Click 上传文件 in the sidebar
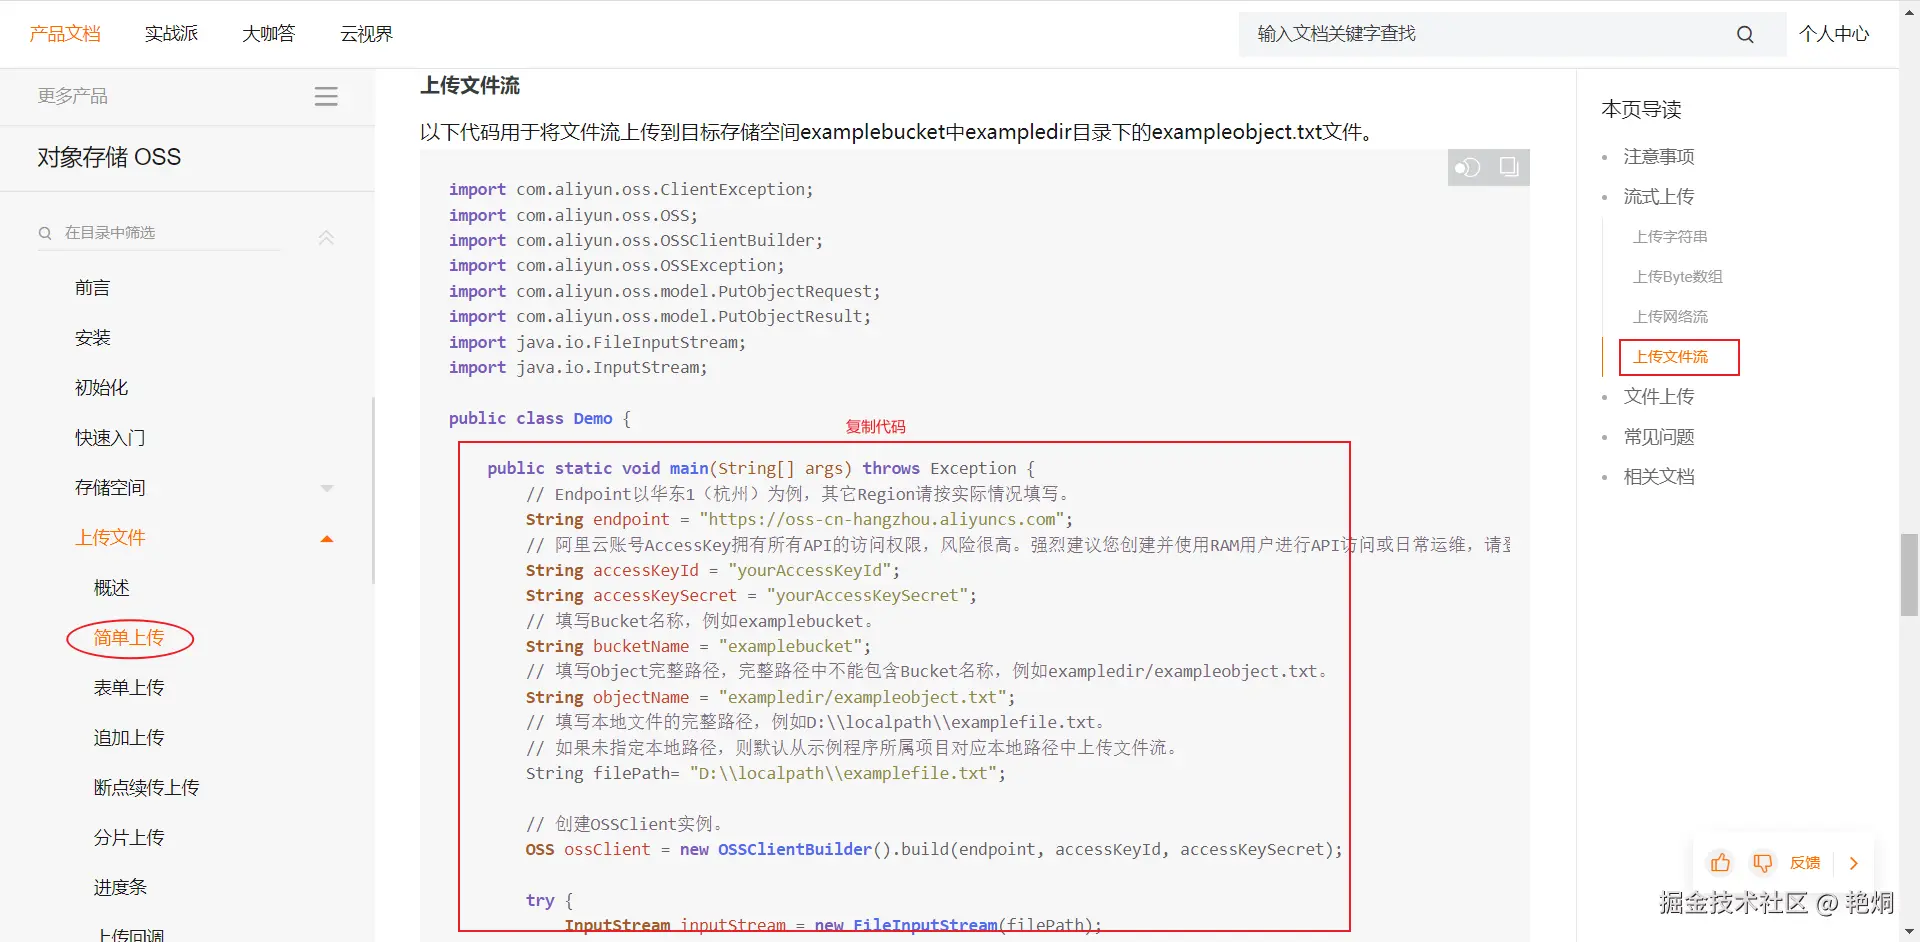The height and width of the screenshot is (942, 1920). point(110,538)
